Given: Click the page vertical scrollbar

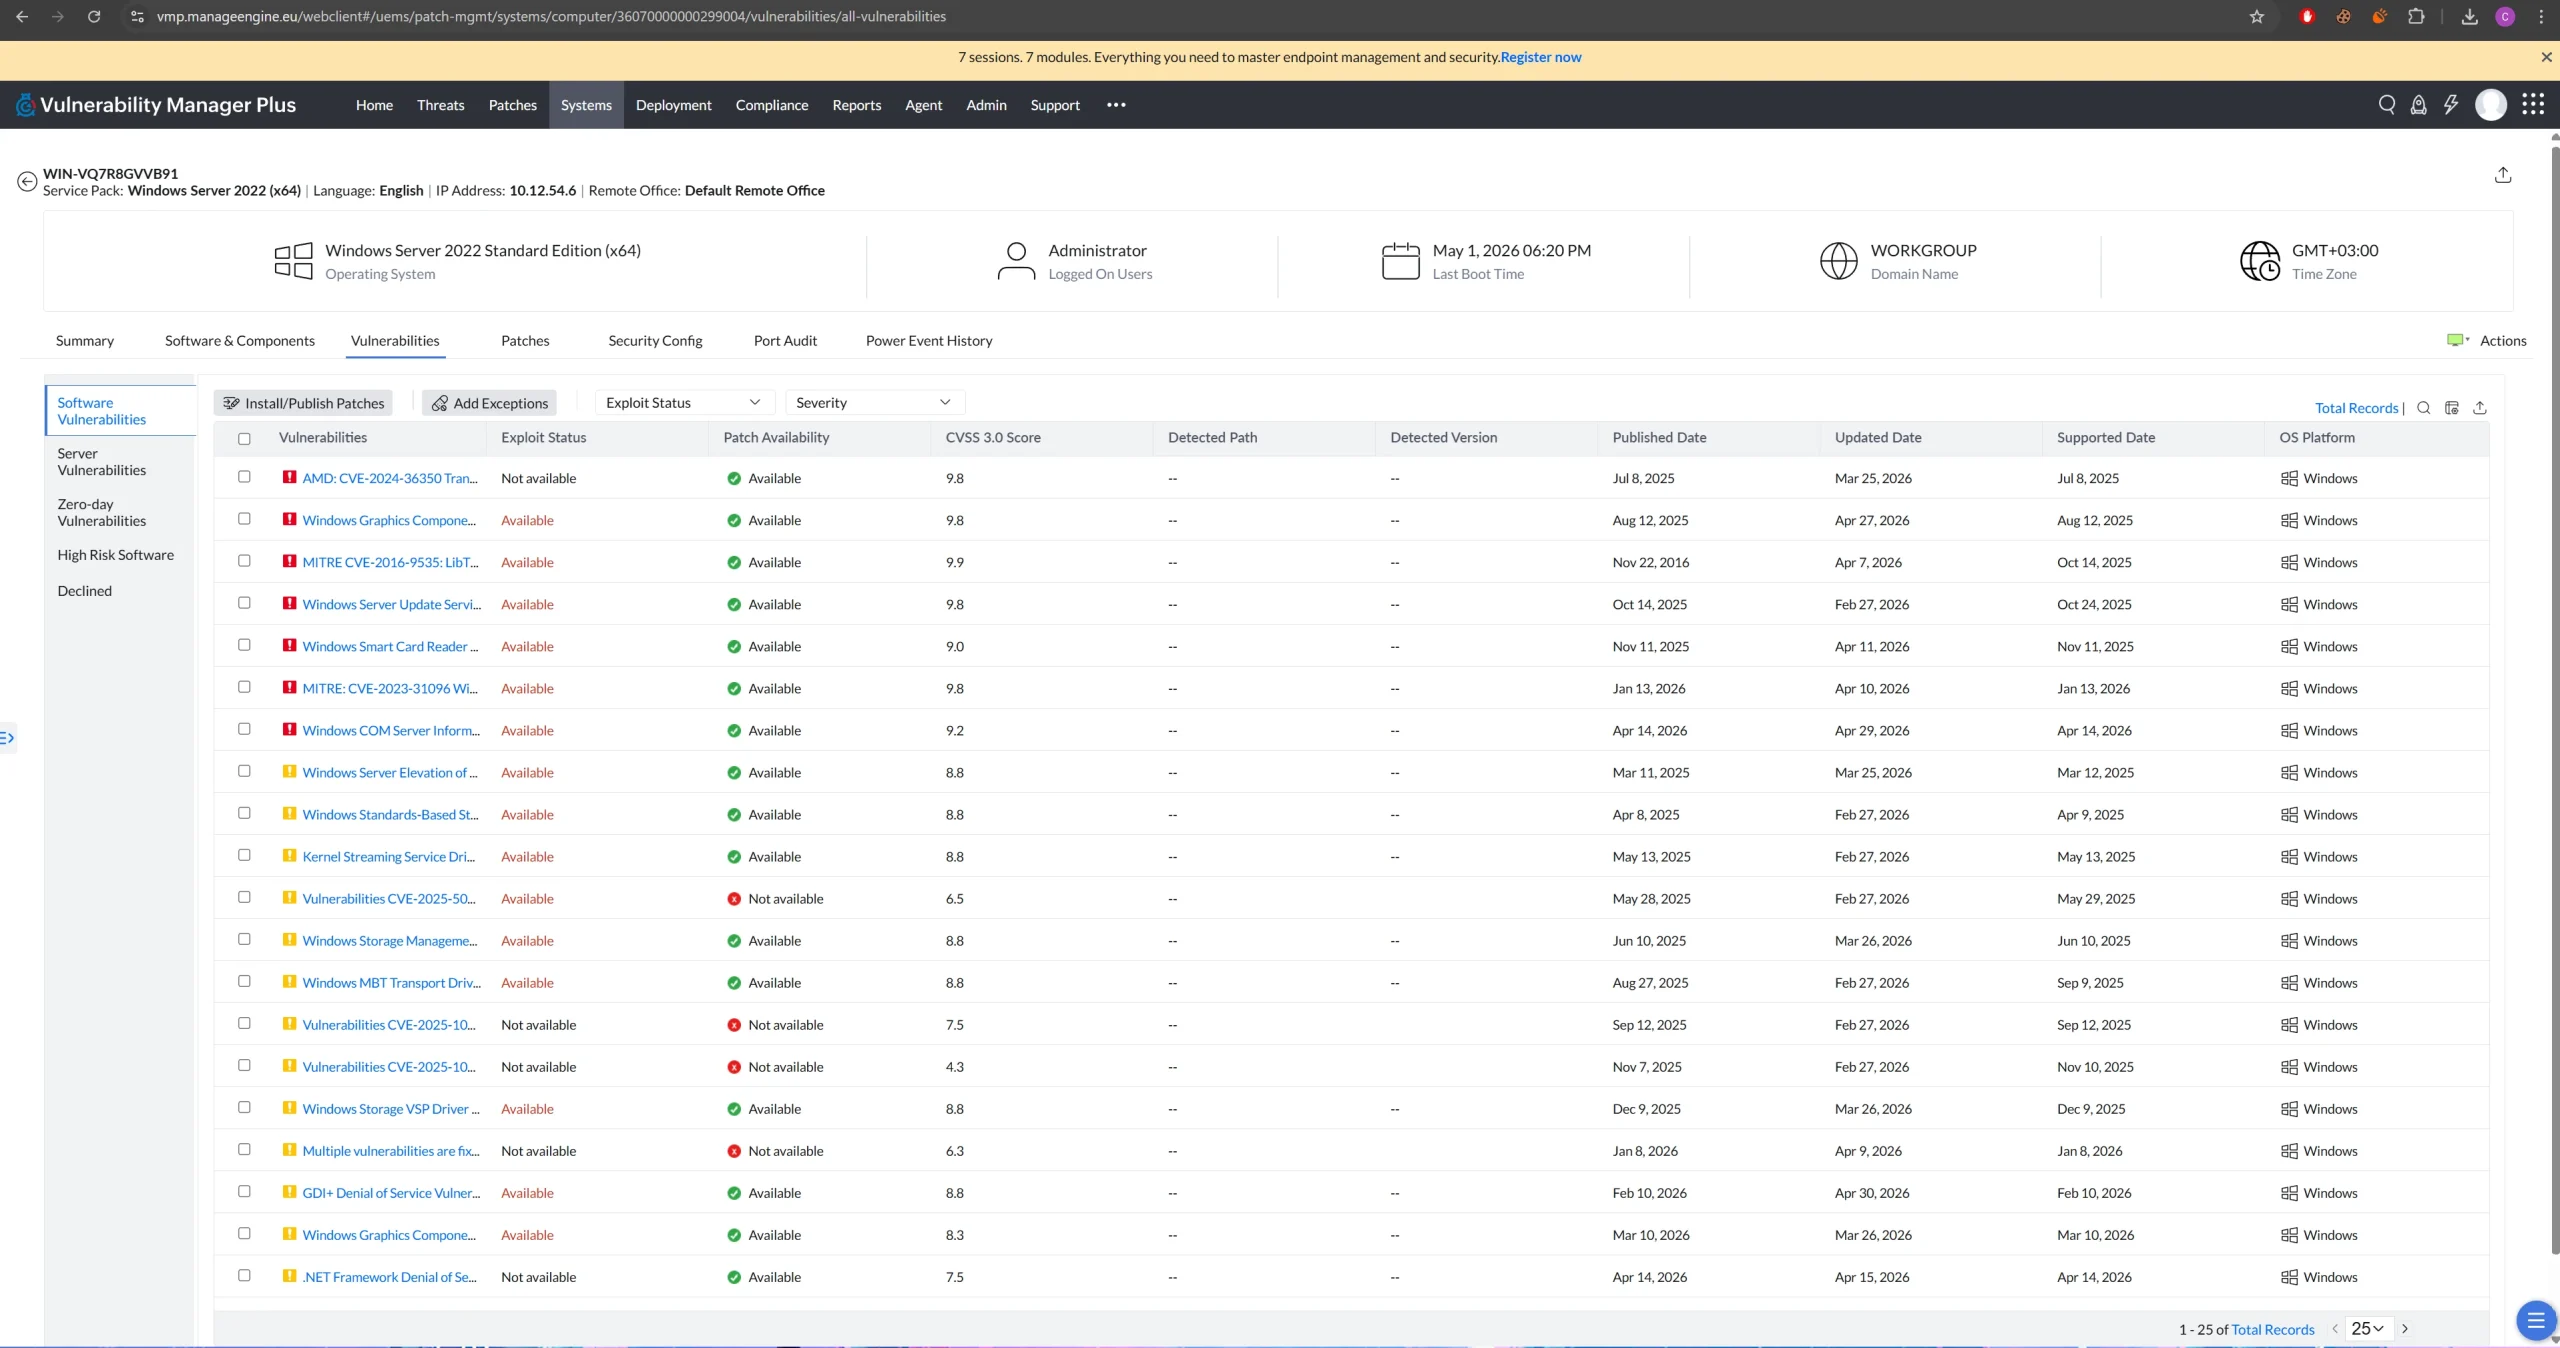Looking at the screenshot, I should (x=2554, y=700).
